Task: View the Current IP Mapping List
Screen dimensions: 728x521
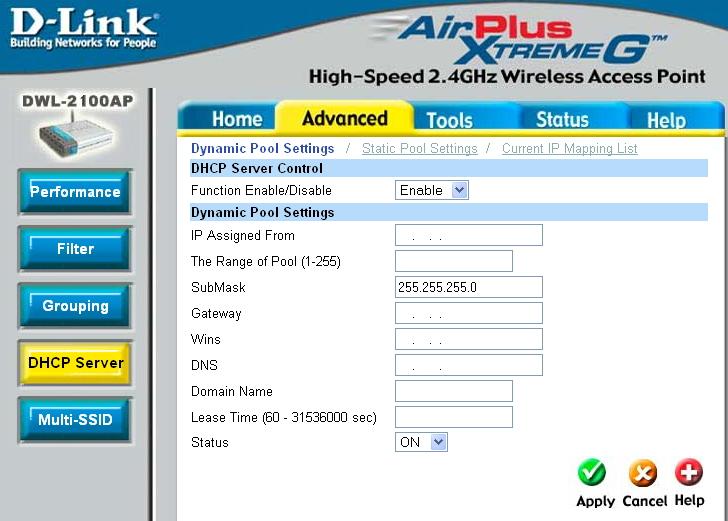Action: pyautogui.click(x=570, y=149)
